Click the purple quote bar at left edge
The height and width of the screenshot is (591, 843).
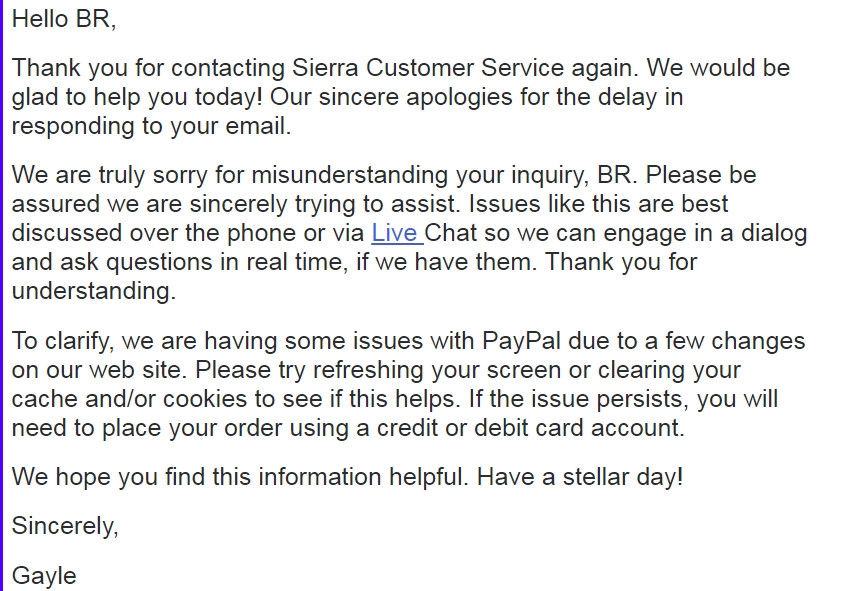coord(2,295)
